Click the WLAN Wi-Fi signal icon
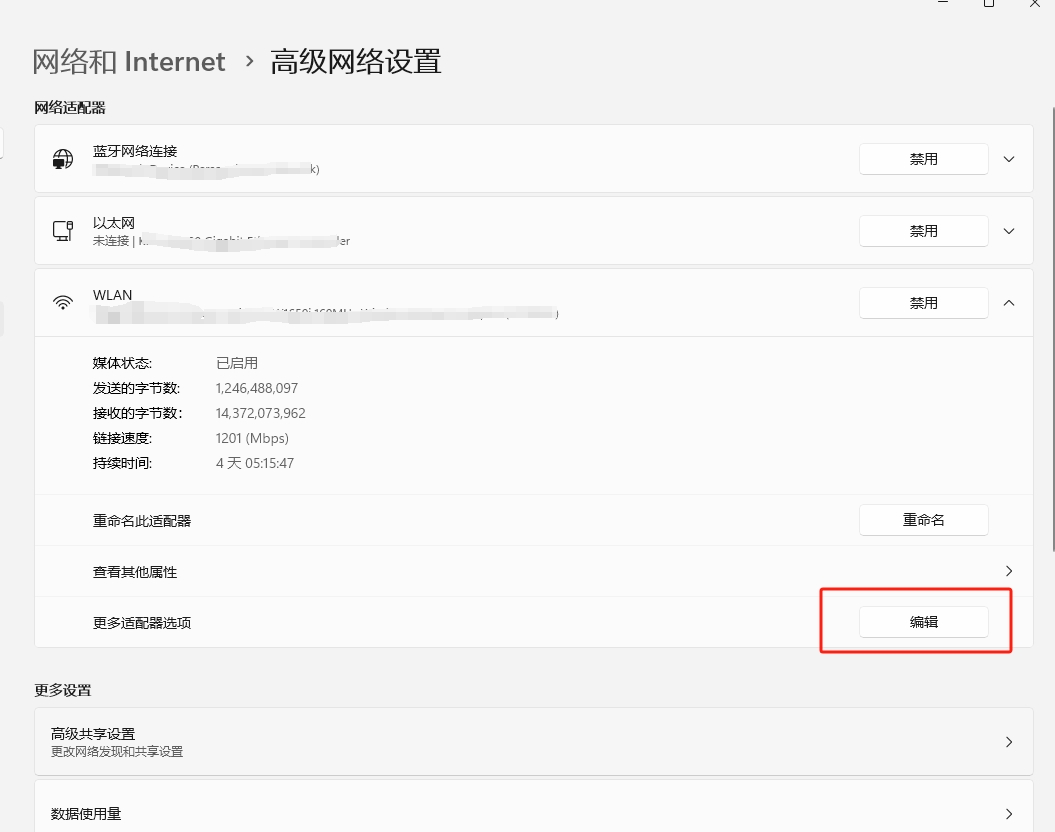The width and height of the screenshot is (1055, 832). [x=63, y=303]
